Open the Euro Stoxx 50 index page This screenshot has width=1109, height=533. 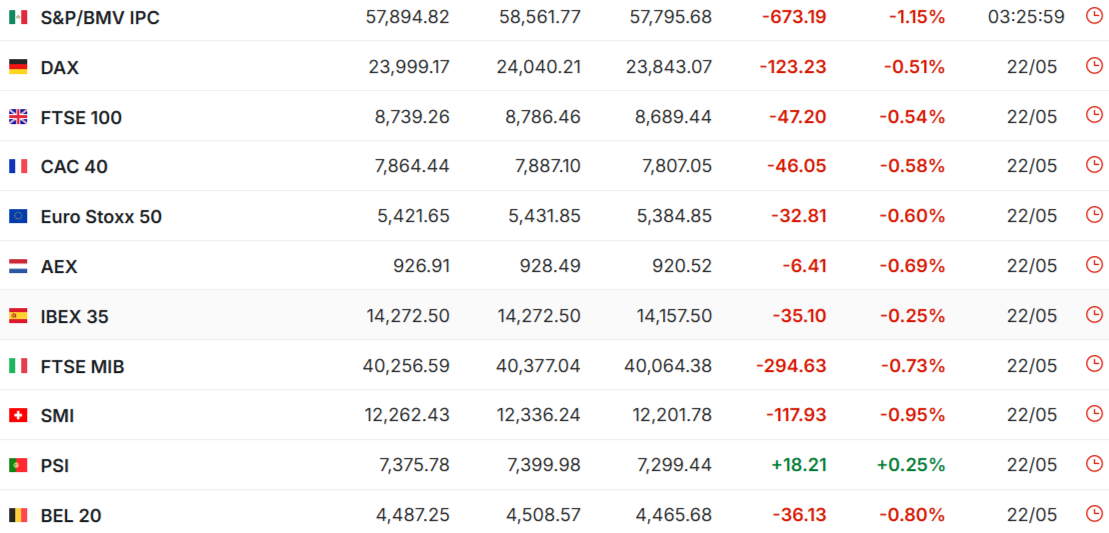pos(101,217)
